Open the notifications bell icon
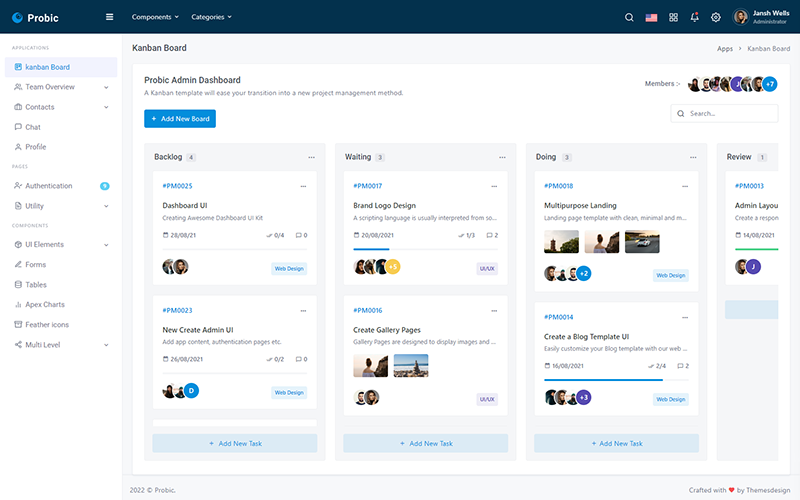800x500 pixels. pos(694,17)
